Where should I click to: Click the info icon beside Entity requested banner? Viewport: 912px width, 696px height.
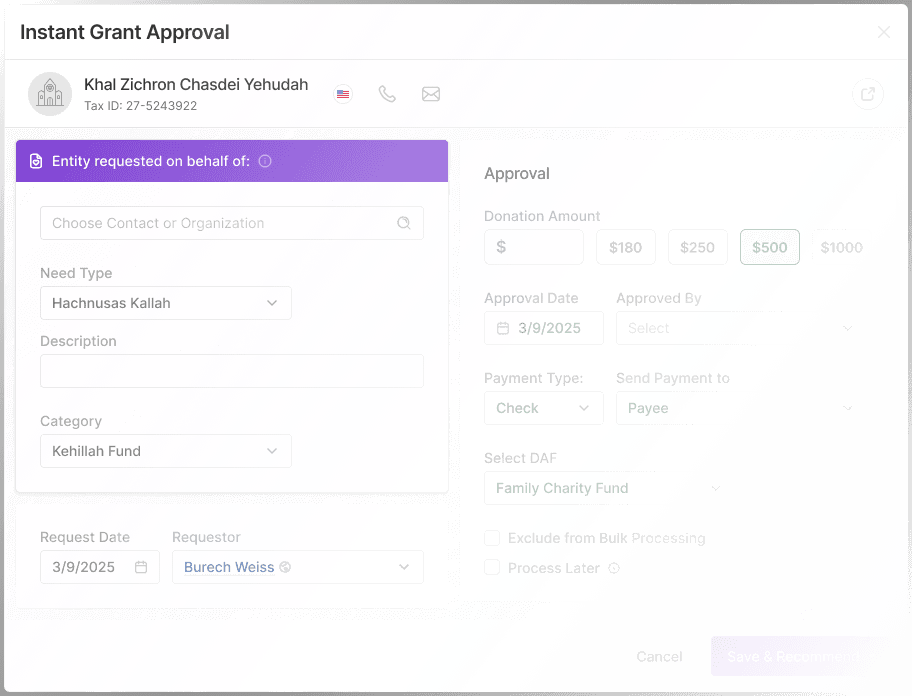point(265,160)
